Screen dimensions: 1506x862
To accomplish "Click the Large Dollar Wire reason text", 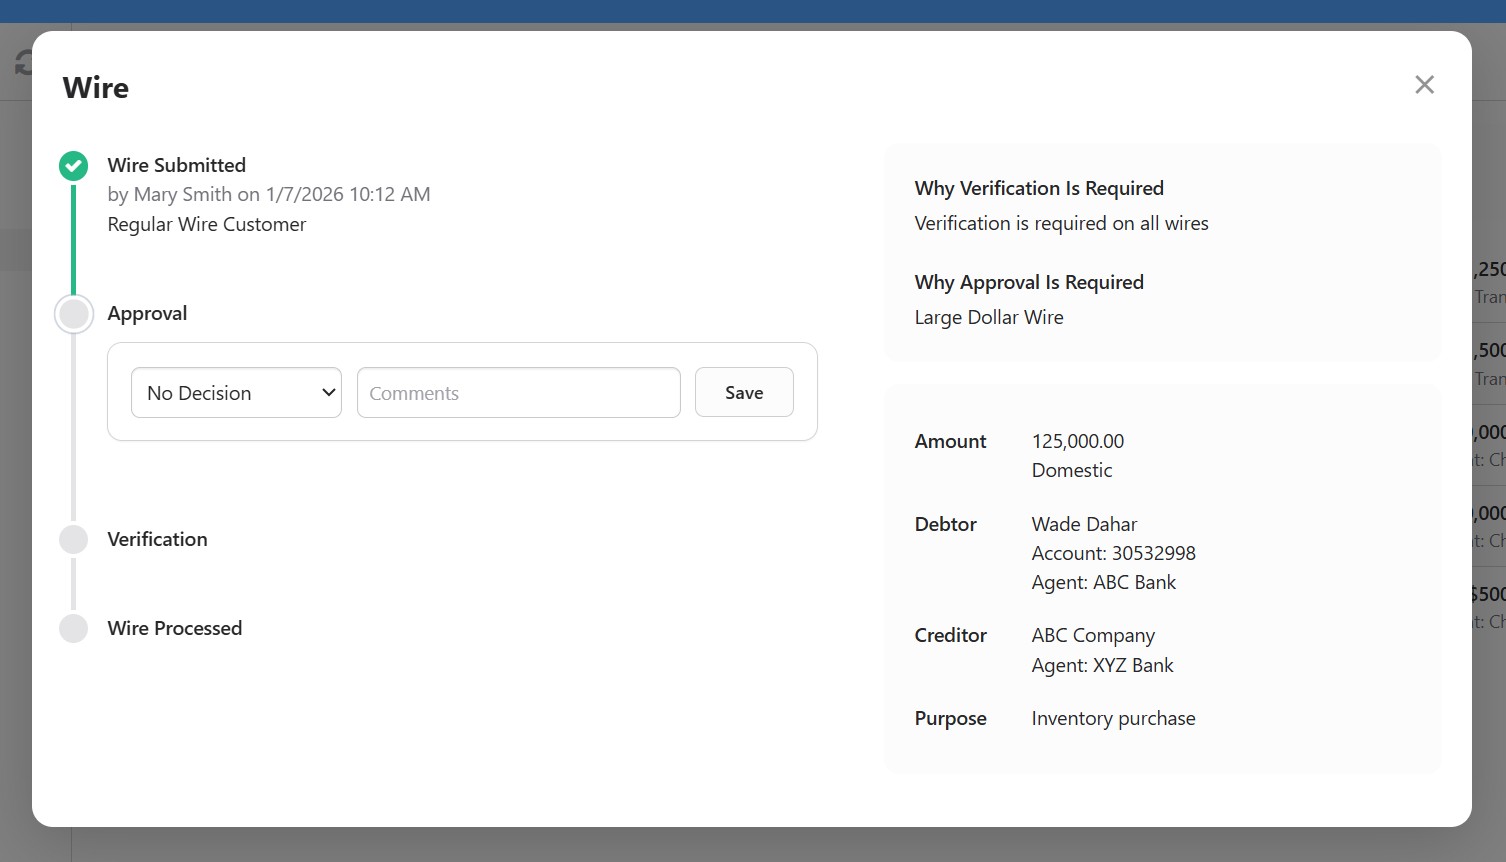I will click(x=988, y=317).
